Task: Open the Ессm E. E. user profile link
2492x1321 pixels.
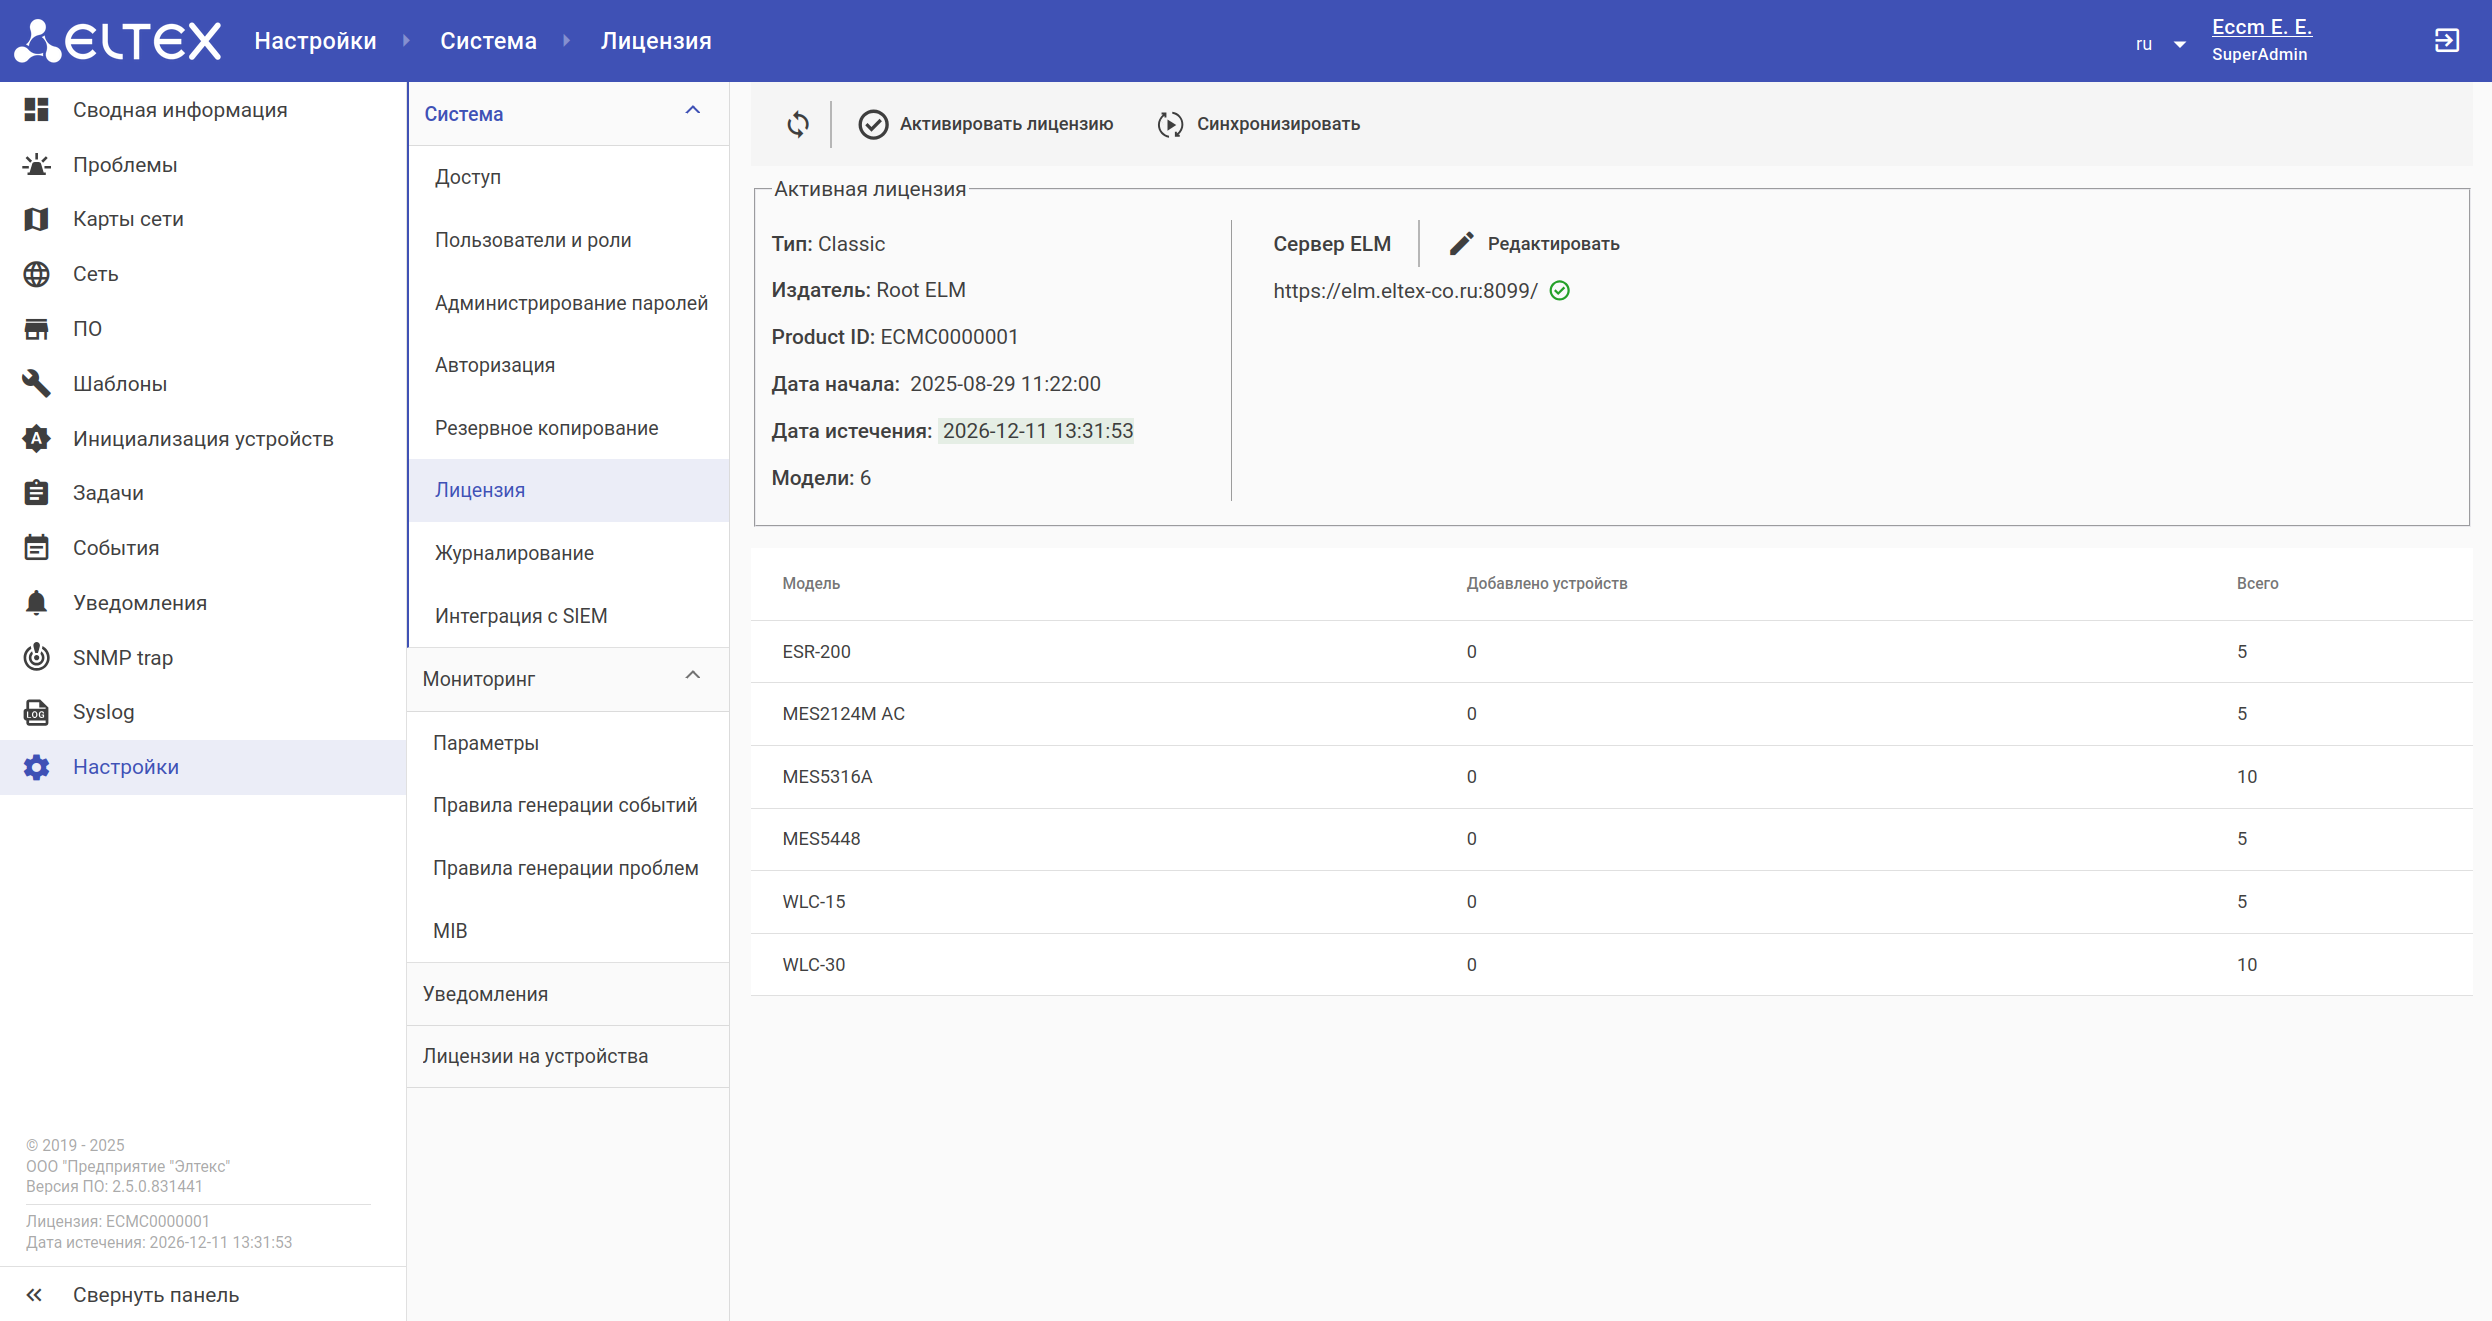Action: (x=2261, y=27)
